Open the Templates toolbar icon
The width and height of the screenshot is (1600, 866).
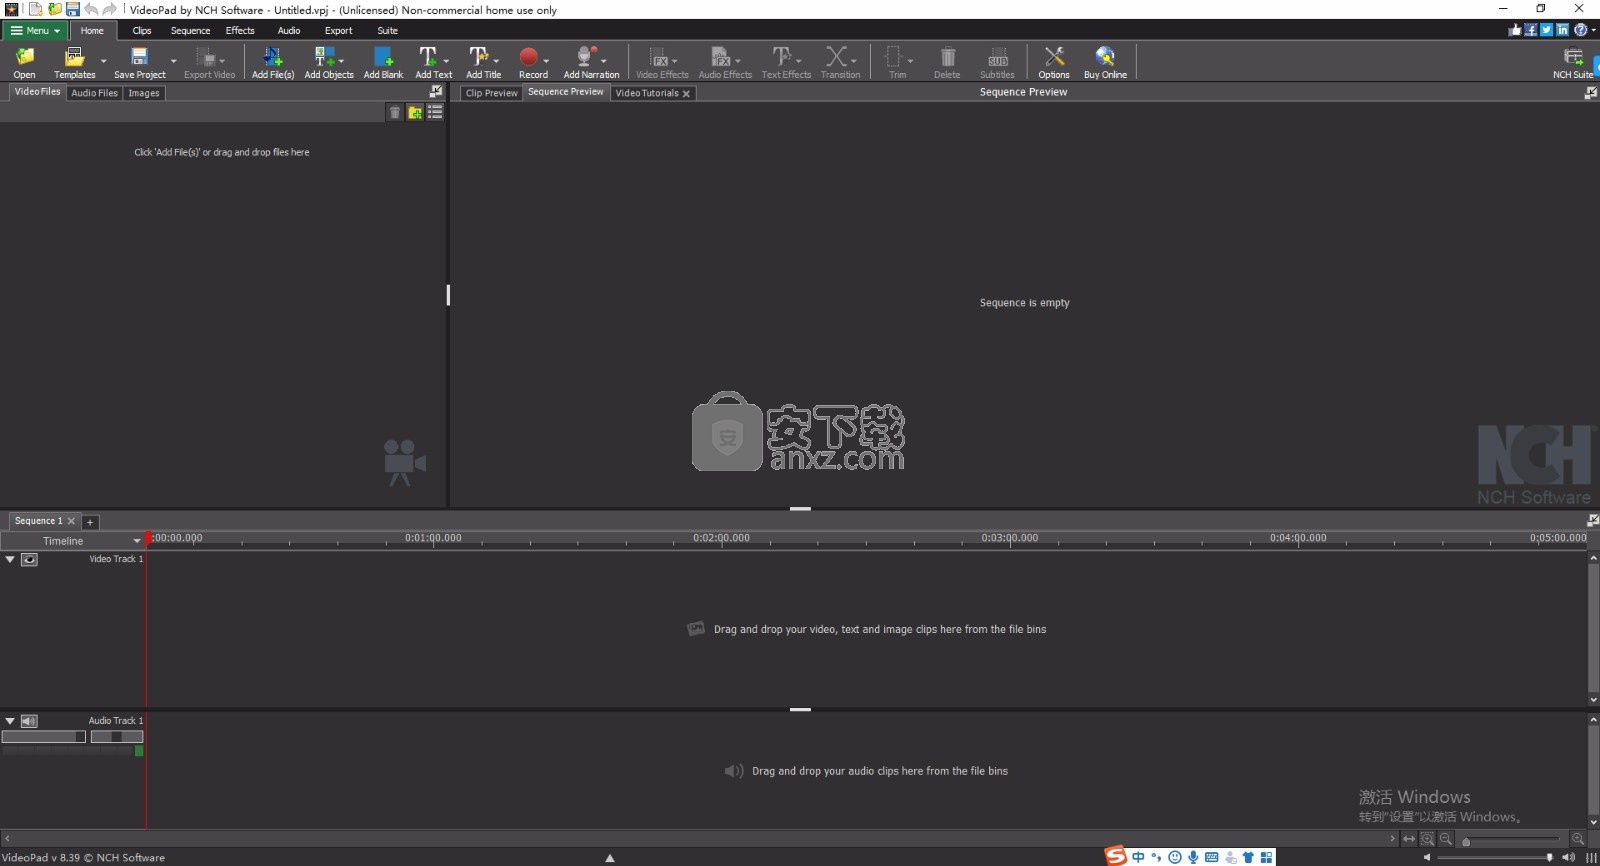[x=74, y=62]
